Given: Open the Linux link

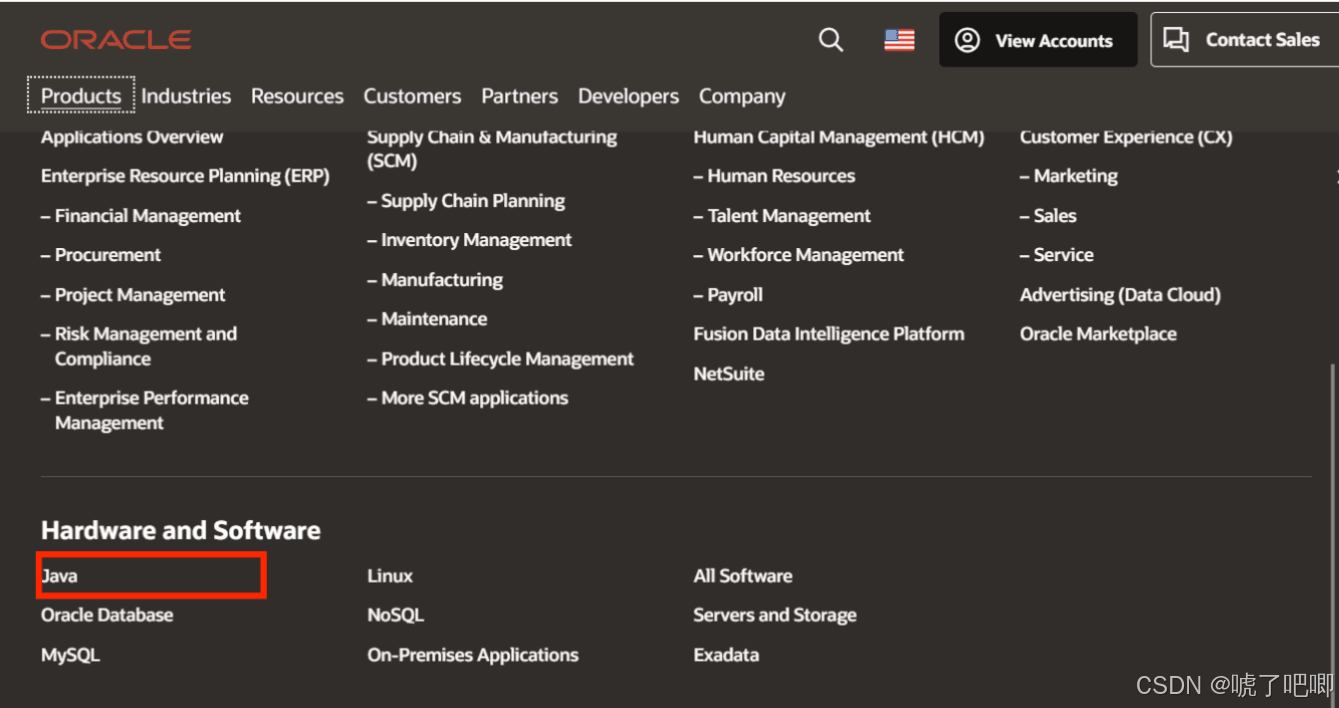Looking at the screenshot, I should (390, 576).
